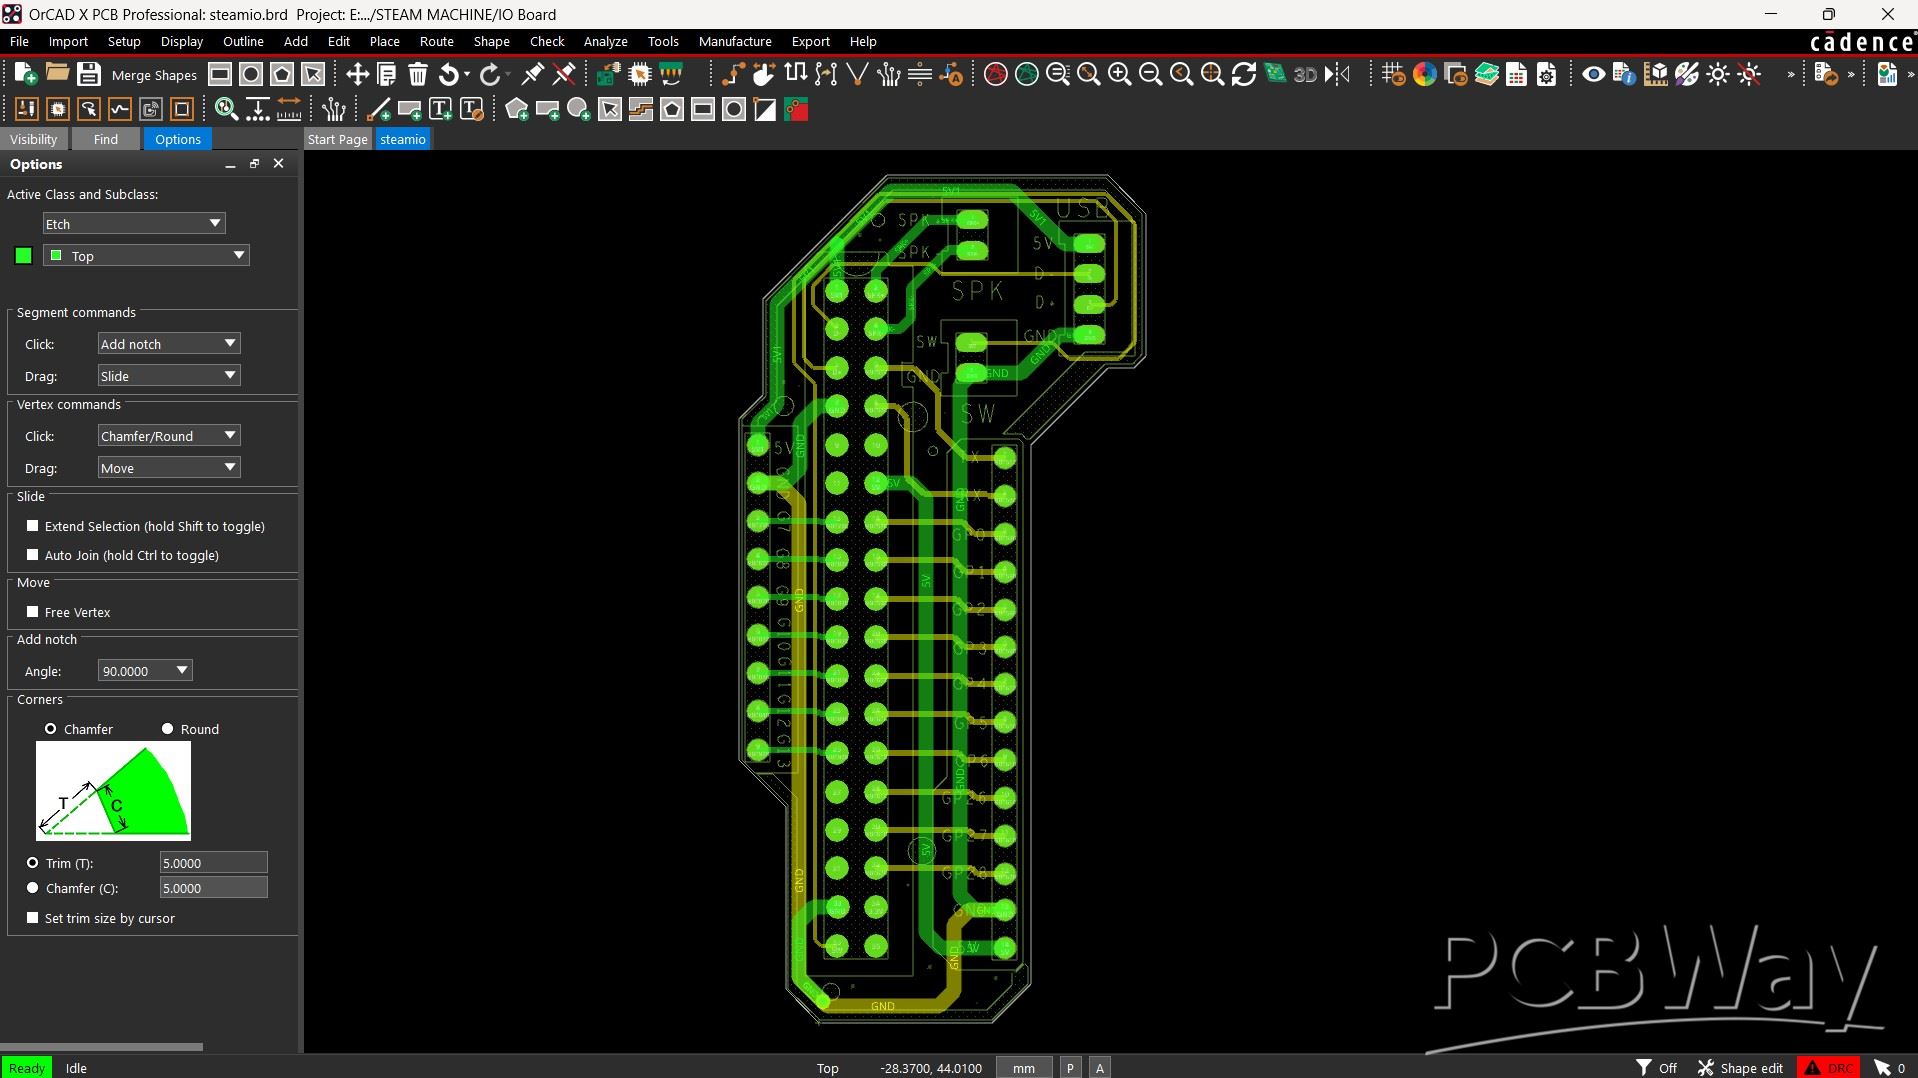1918x1078 pixels.
Task: Open the Active Class Etch dropdown
Action: pyautogui.click(x=133, y=224)
